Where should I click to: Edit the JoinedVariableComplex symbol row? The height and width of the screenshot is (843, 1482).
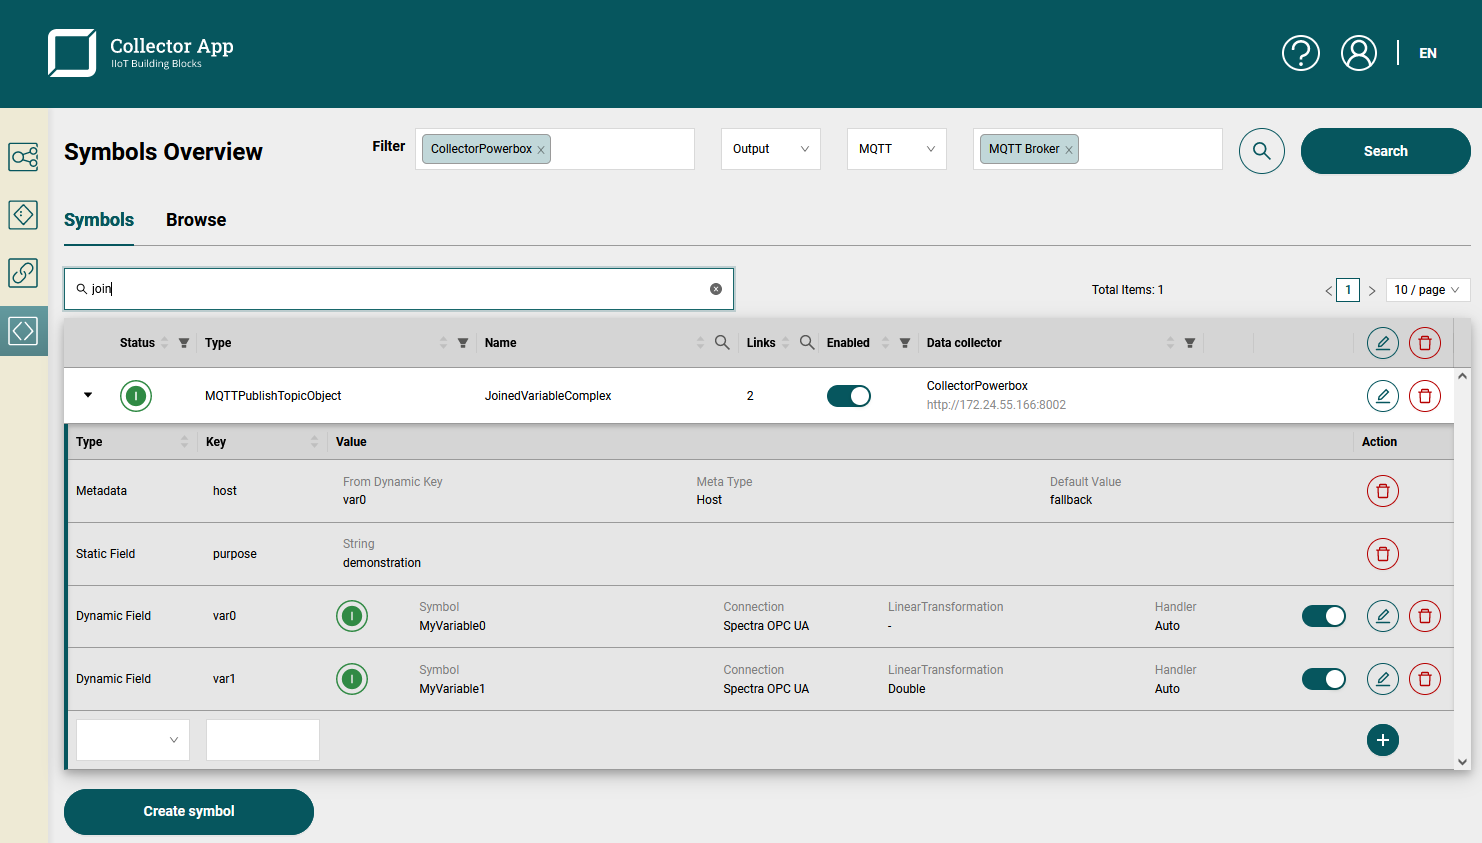(x=1382, y=396)
